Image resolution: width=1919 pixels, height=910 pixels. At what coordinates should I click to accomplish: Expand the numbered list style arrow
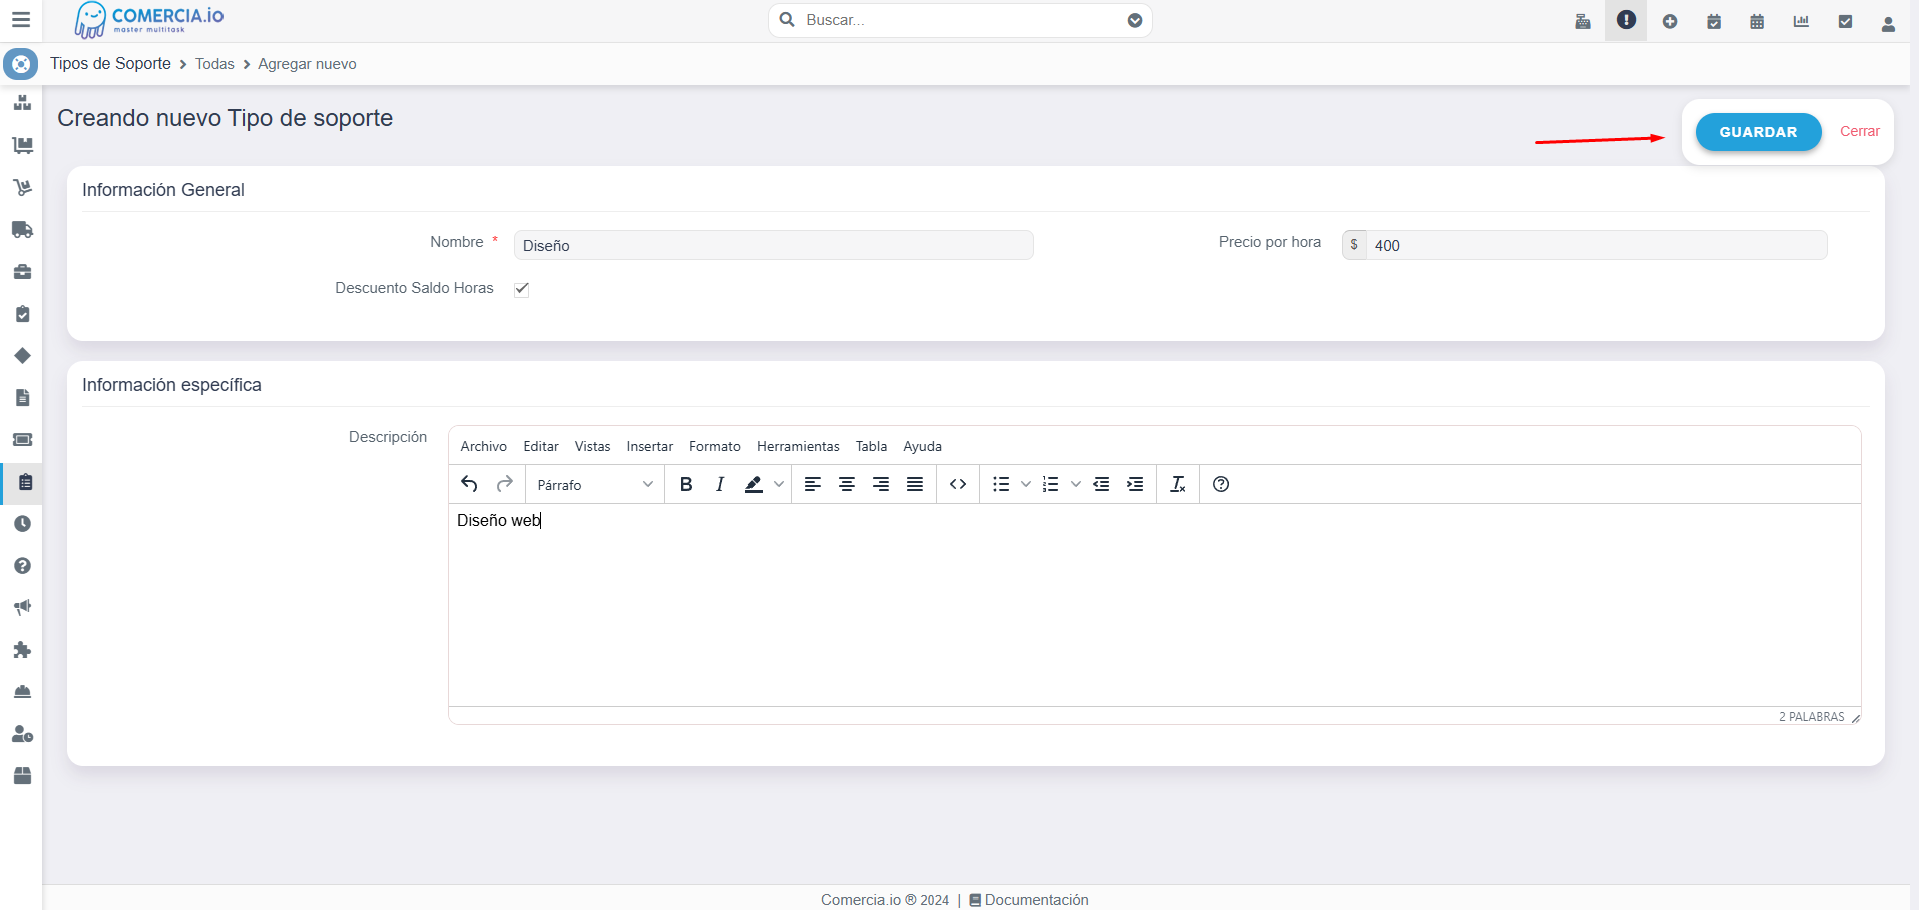[x=1076, y=484]
